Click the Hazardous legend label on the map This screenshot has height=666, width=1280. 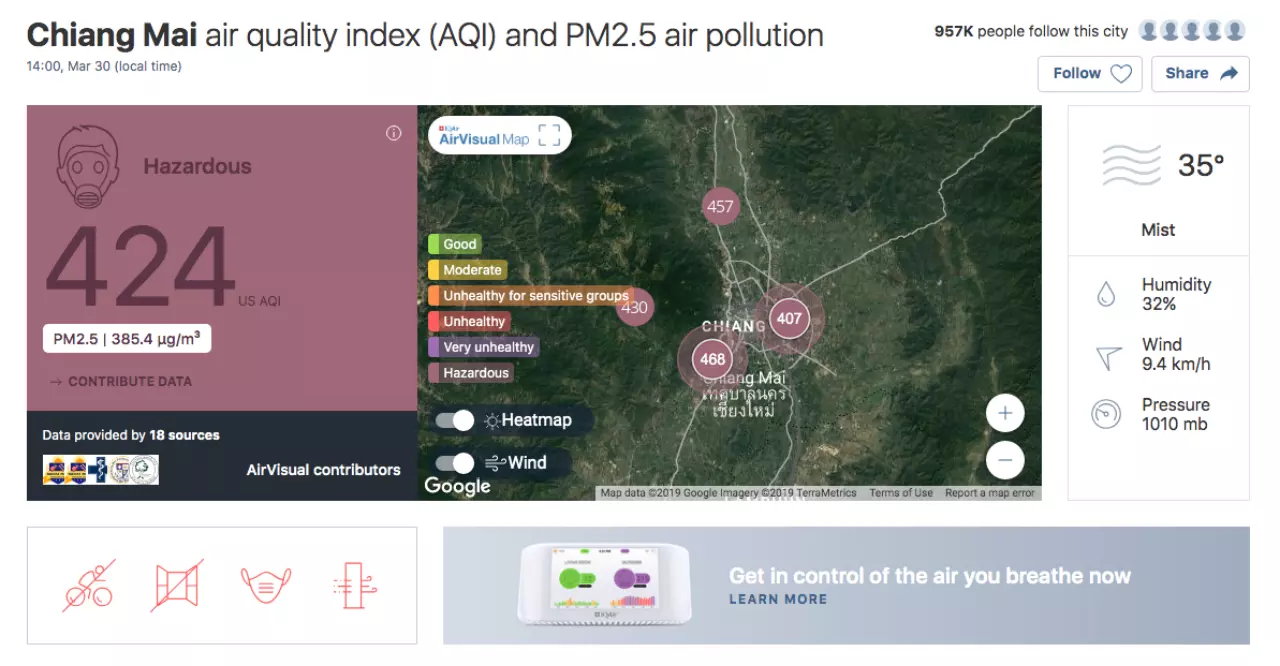click(x=471, y=373)
